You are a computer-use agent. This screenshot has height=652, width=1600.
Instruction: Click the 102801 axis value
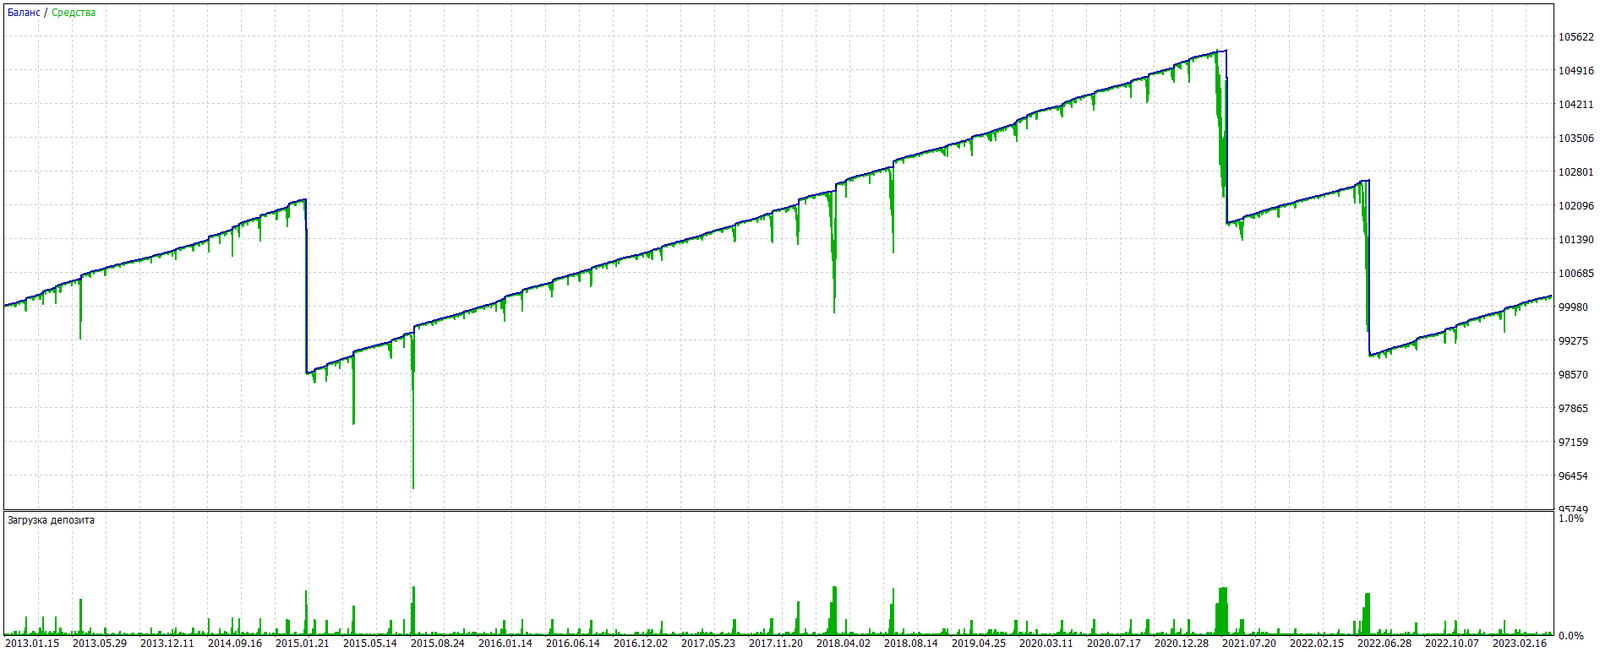[x=1576, y=172]
